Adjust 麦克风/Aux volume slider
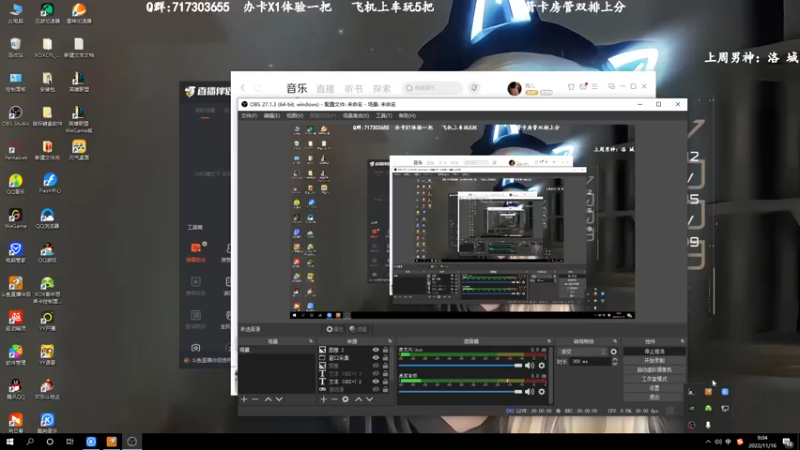Screen dimensions: 800x450 pyautogui.click(x=461, y=365)
